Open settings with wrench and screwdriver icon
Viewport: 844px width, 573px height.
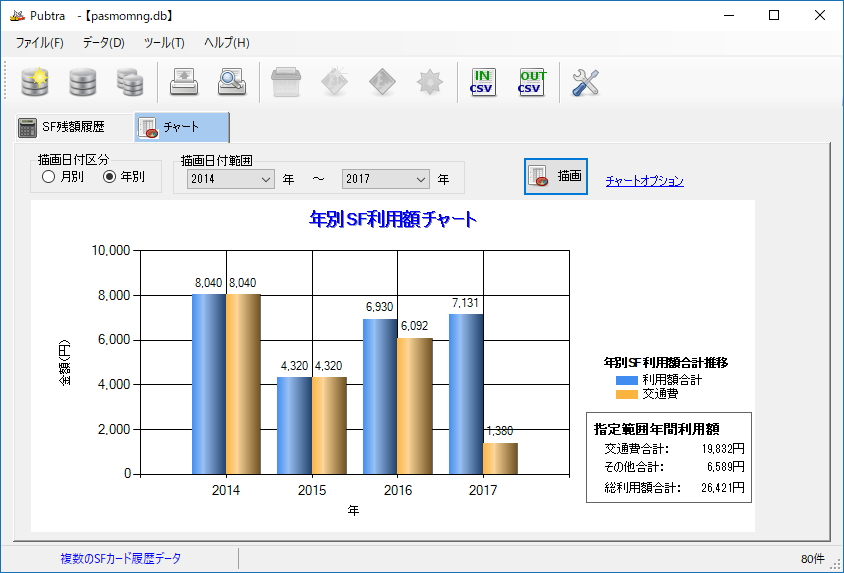pos(585,82)
